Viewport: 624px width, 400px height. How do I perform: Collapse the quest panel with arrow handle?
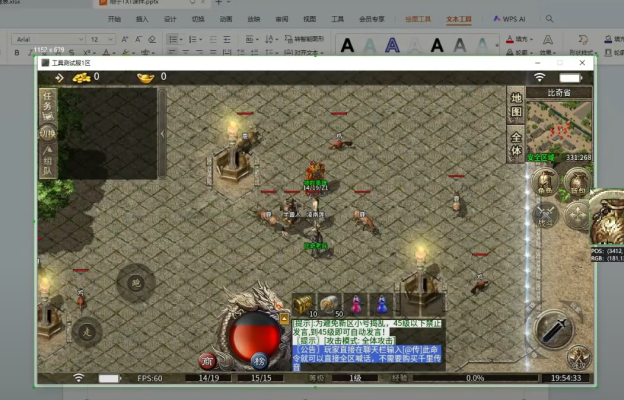point(163,133)
